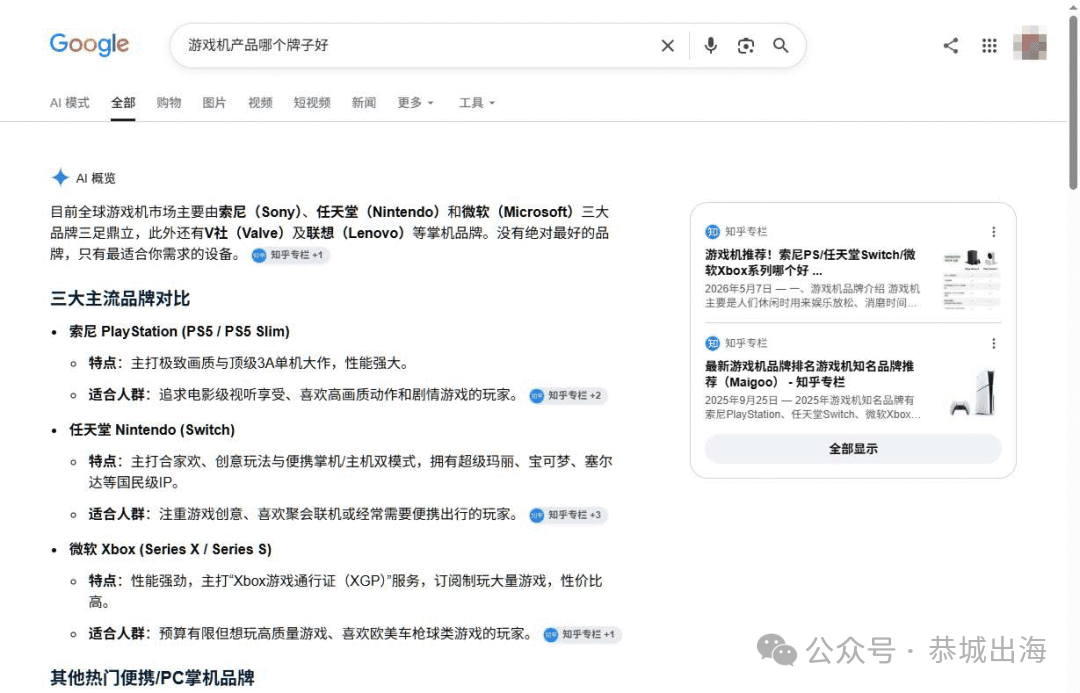Start voice search with microphone icon
The height and width of the screenshot is (693, 1080).
tap(710, 45)
